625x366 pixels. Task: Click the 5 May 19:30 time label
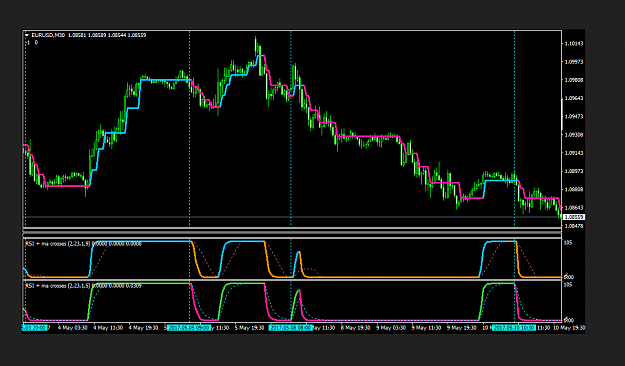[249, 328]
